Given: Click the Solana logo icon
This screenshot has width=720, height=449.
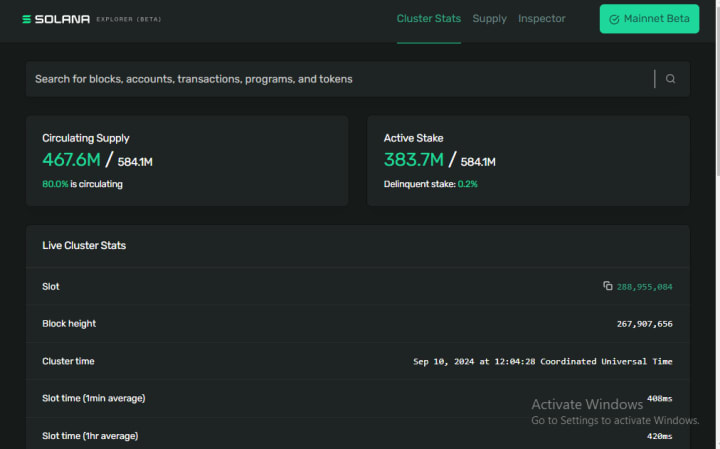Looking at the screenshot, I should [26, 19].
